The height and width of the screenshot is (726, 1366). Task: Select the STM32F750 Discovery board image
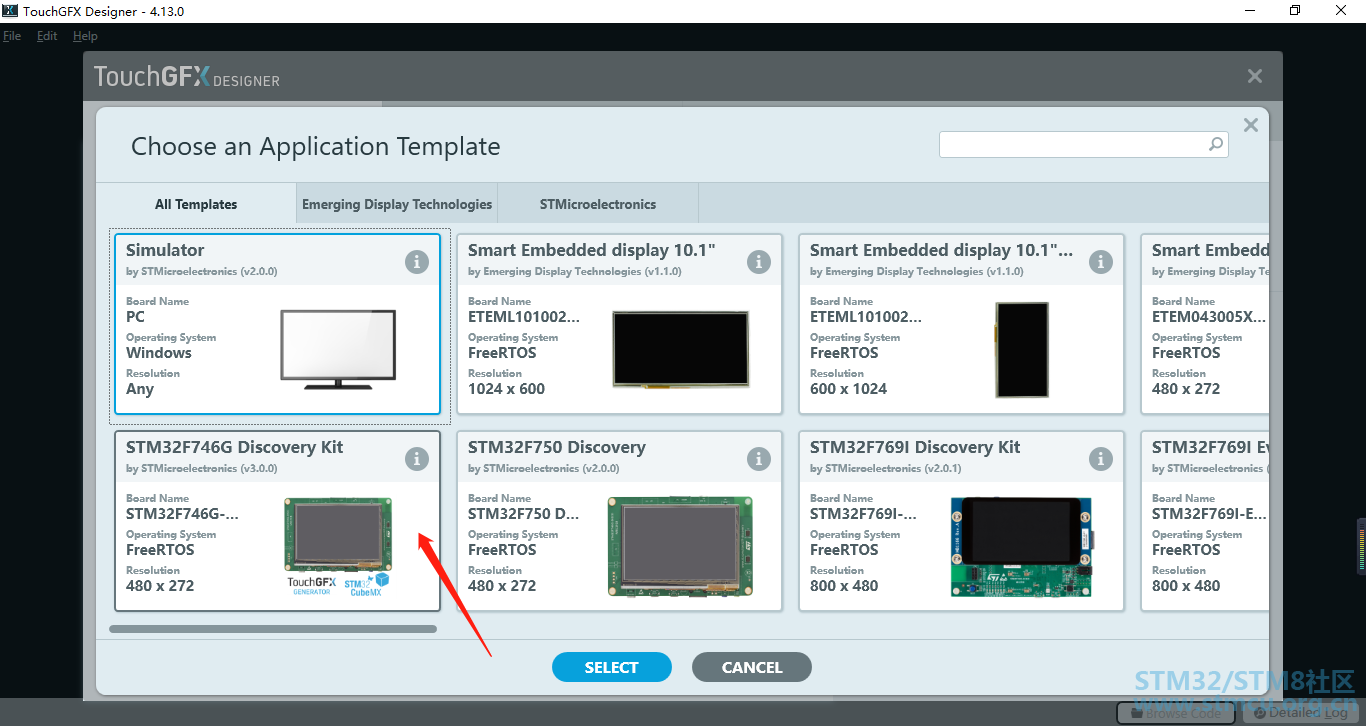680,546
